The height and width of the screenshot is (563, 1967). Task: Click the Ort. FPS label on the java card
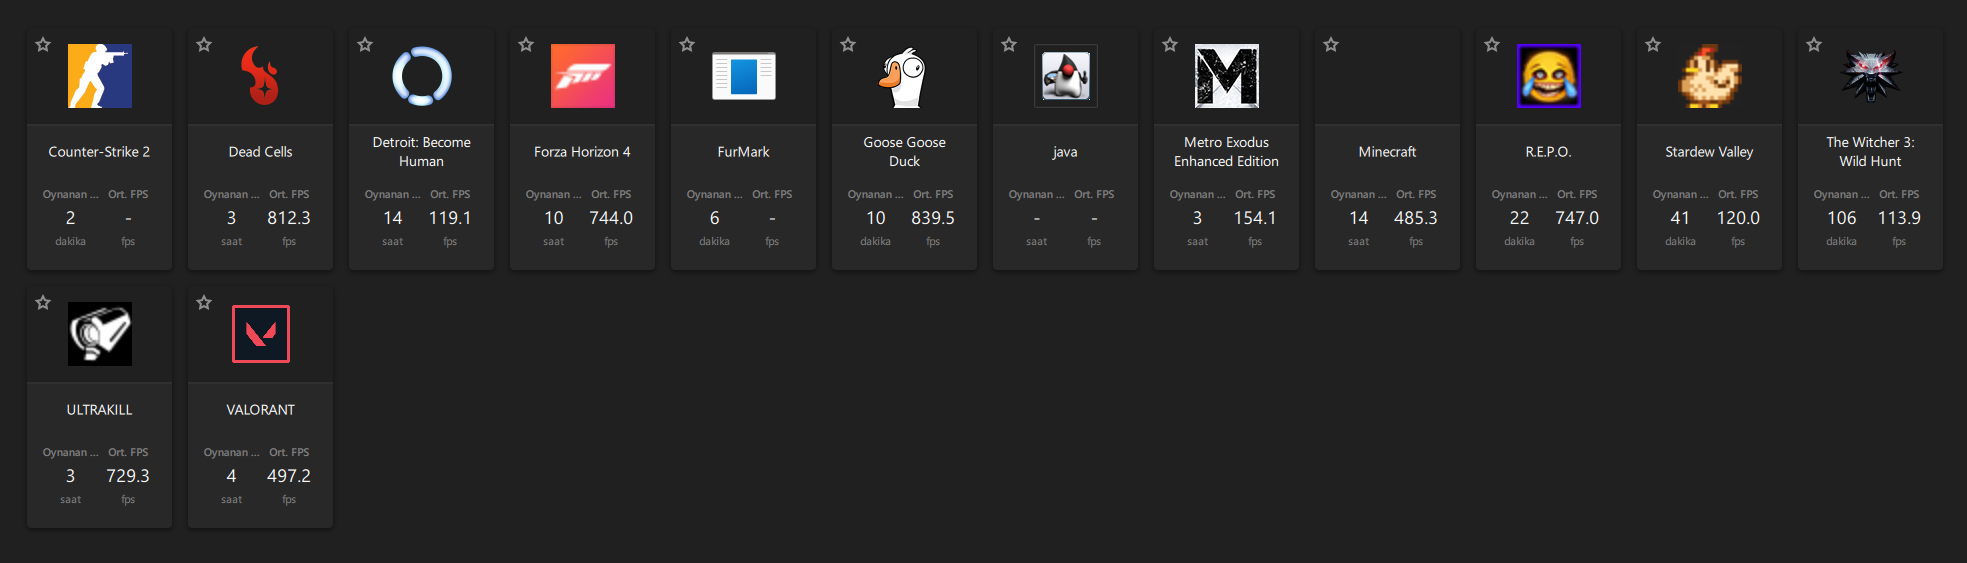tap(1094, 194)
